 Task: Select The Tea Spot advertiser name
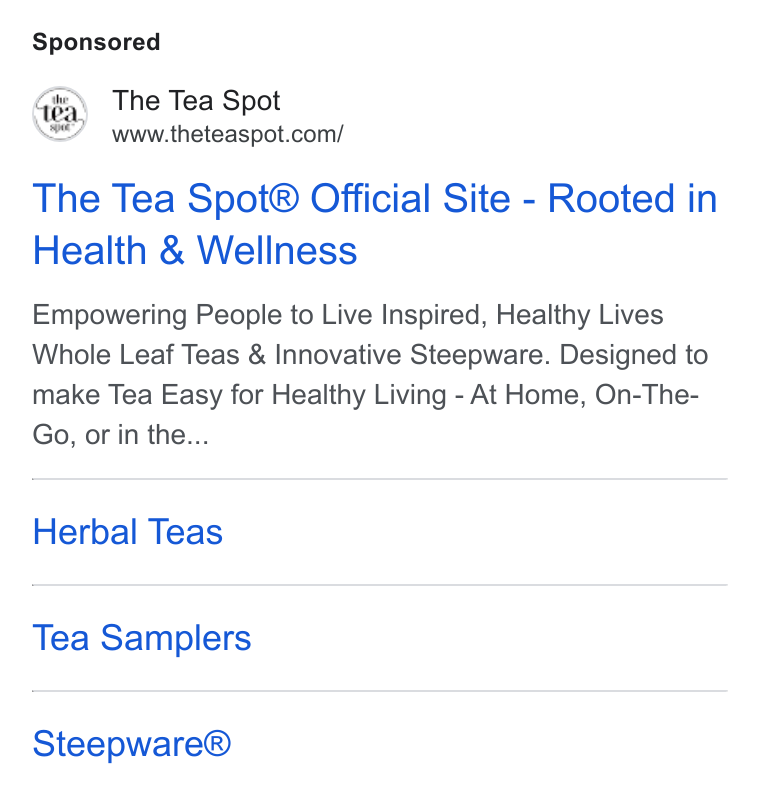196,101
